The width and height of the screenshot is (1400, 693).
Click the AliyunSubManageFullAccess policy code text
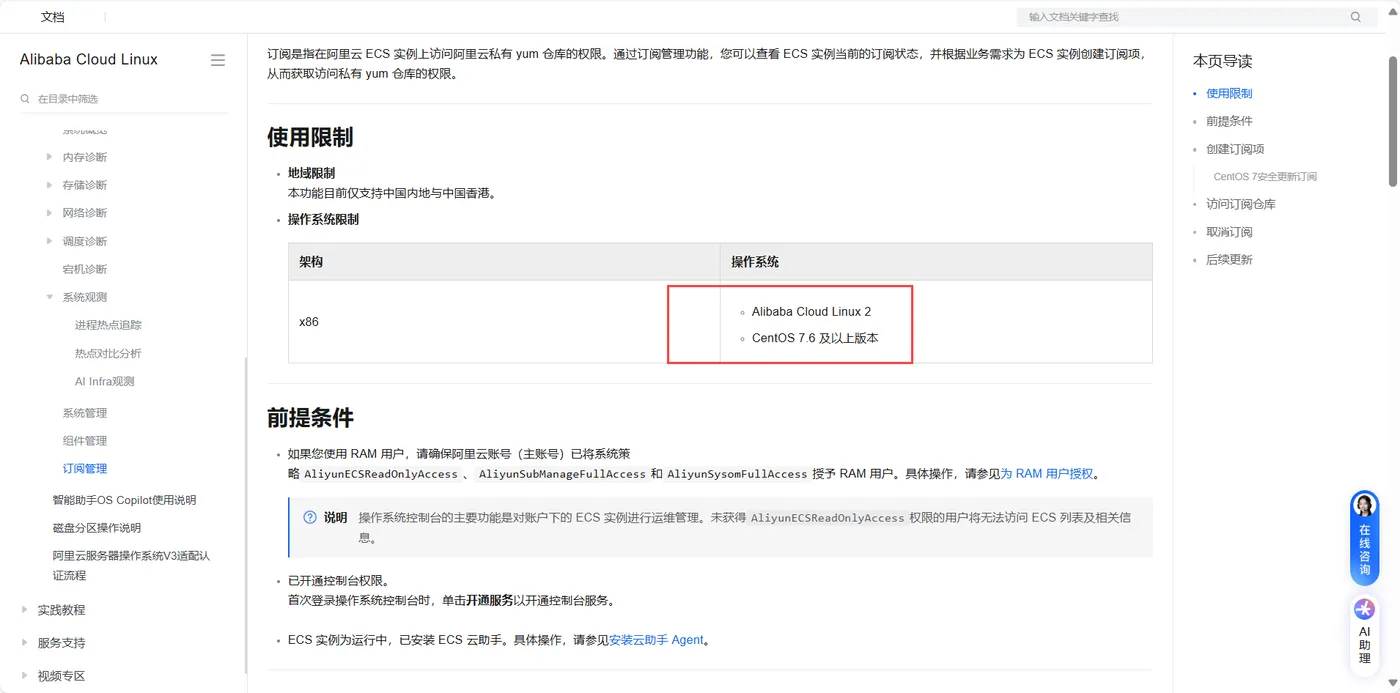click(561, 474)
